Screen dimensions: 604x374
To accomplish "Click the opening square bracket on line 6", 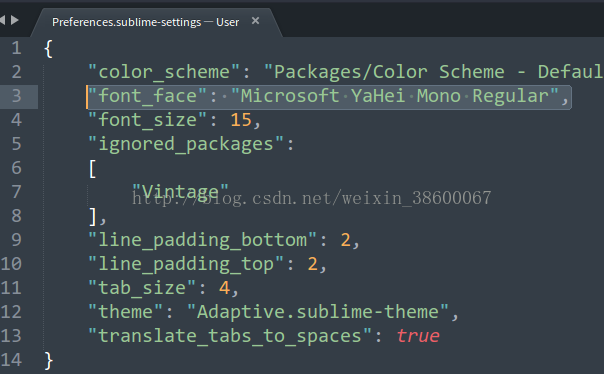I will tap(92, 169).
